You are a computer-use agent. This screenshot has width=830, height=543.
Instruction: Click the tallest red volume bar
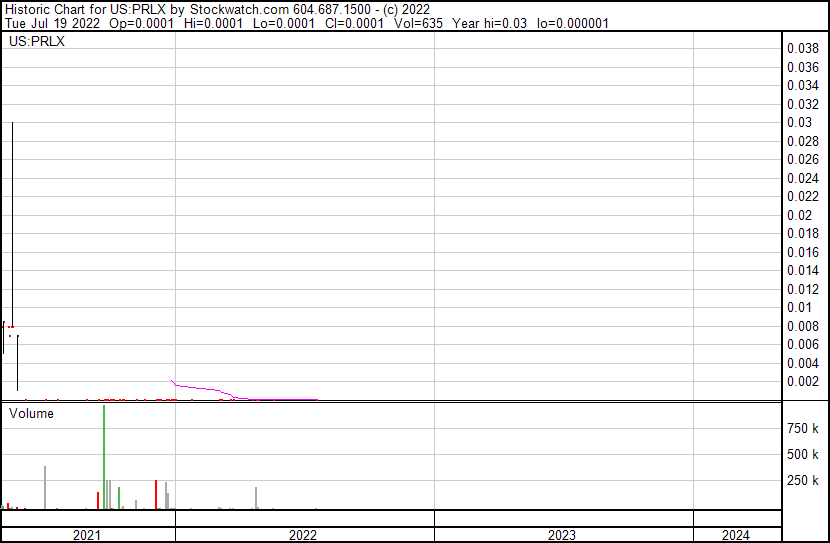[x=156, y=494]
